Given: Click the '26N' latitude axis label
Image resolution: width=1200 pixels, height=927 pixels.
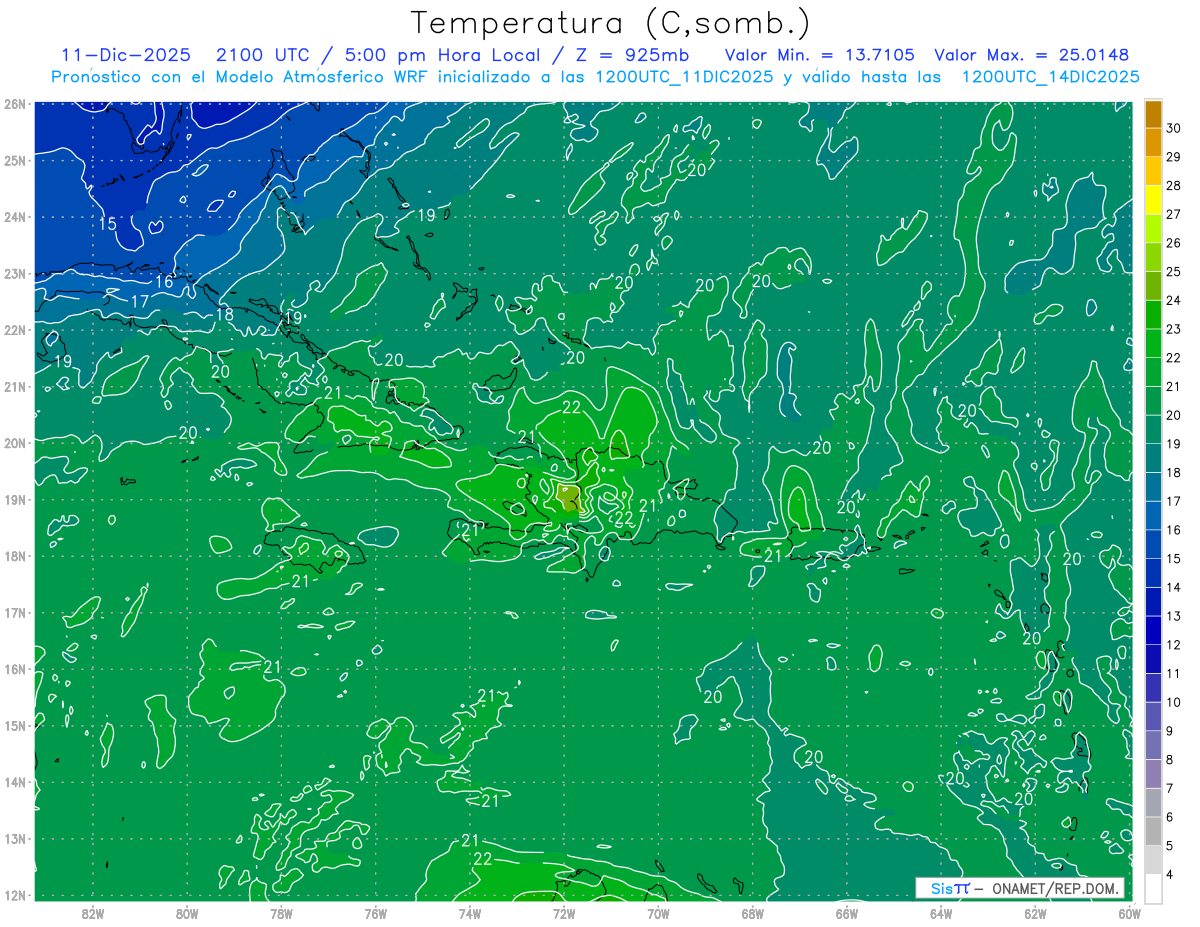Looking at the screenshot, I should pos(14,104).
